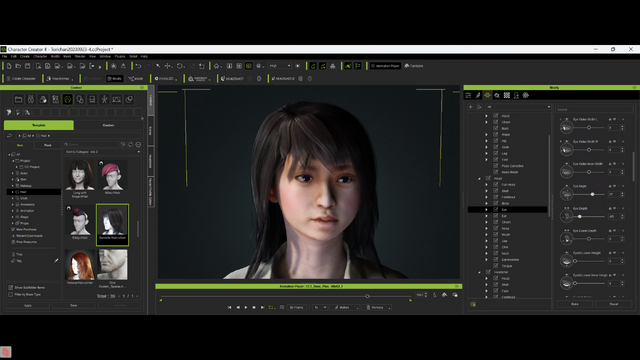Screen dimensions: 640x360
Task: Toggle Show Subfolder Items checkbox
Action: [x=11, y=287]
